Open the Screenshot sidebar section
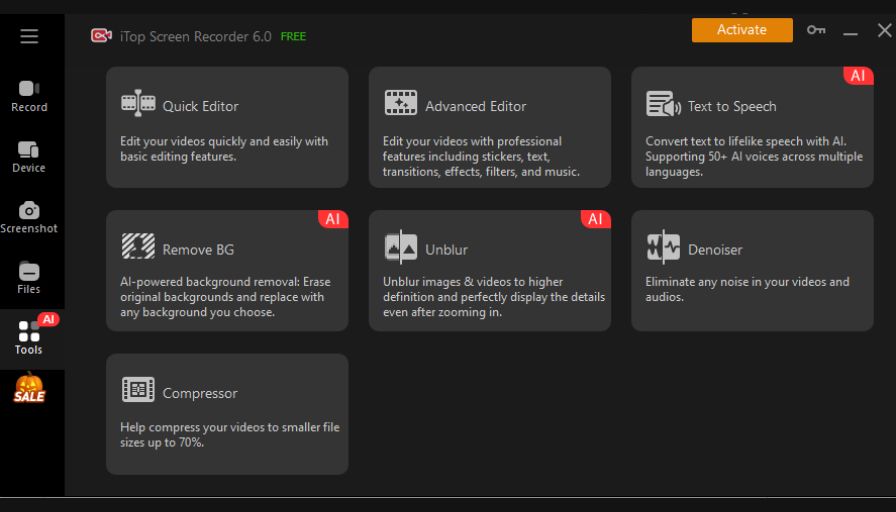 (29, 217)
